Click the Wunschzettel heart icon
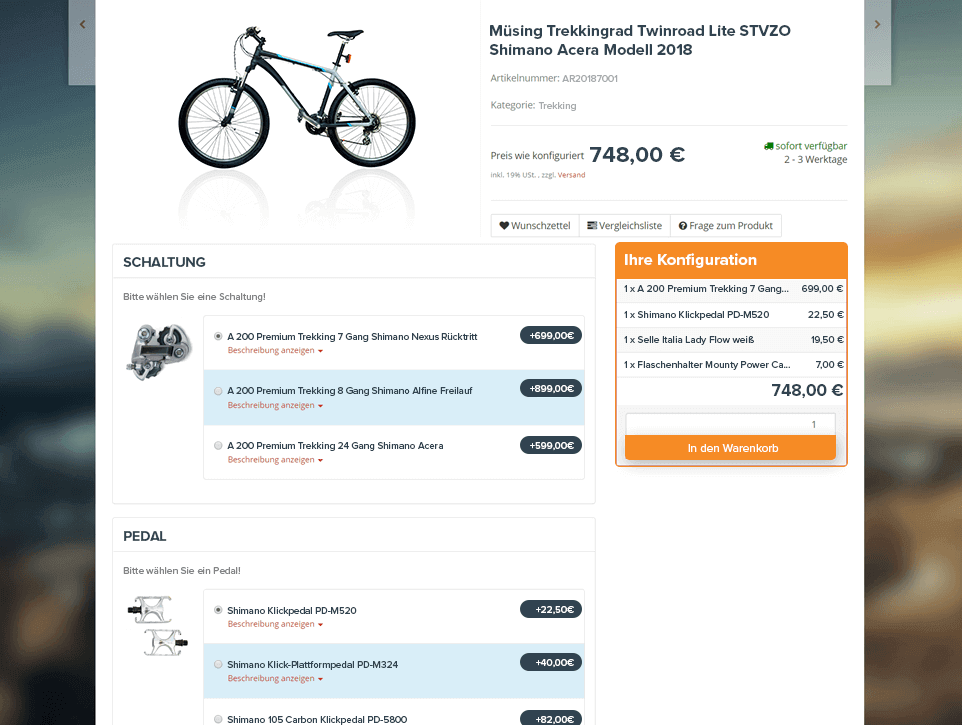The image size is (962, 725). tap(504, 226)
